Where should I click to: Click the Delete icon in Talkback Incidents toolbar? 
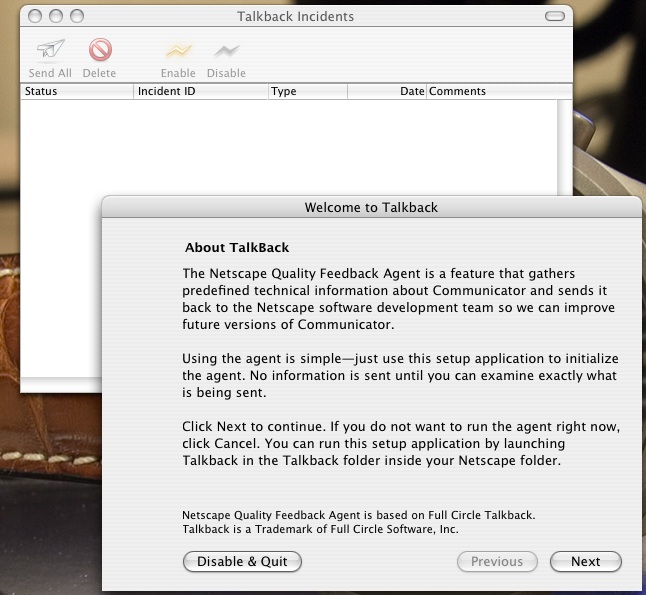click(x=100, y=49)
